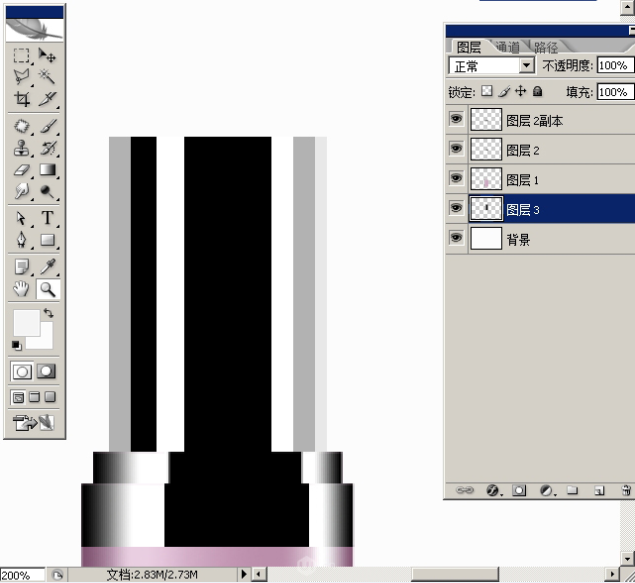Choose the Hand tool
The width and height of the screenshot is (635, 583).
click(x=21, y=289)
